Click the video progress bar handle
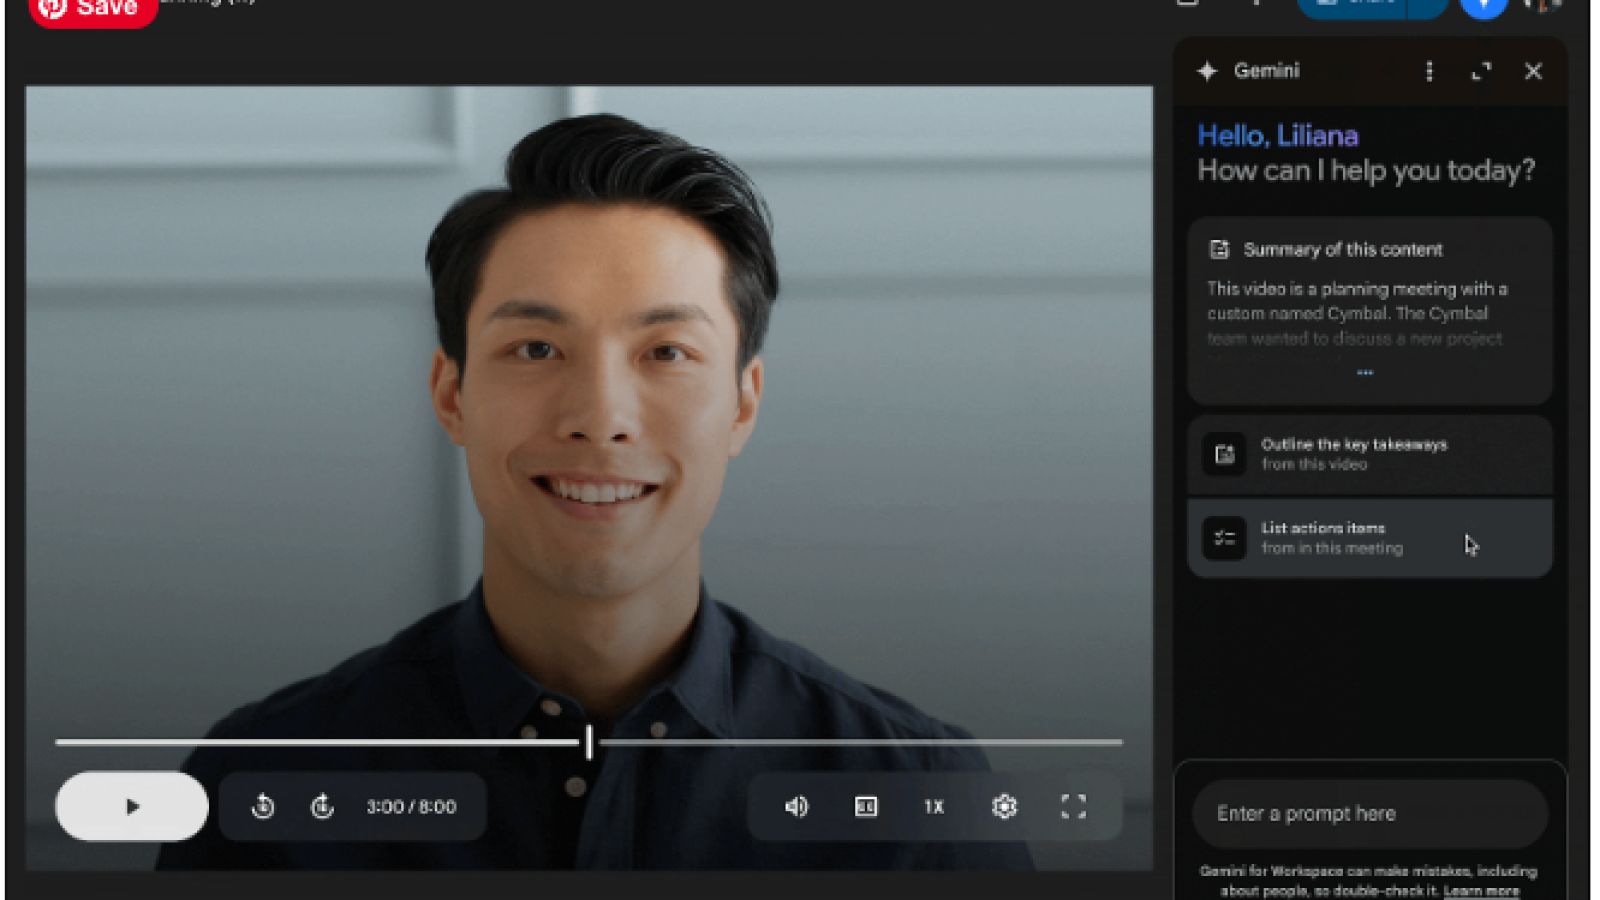This screenshot has width=1600, height=900. coord(589,742)
